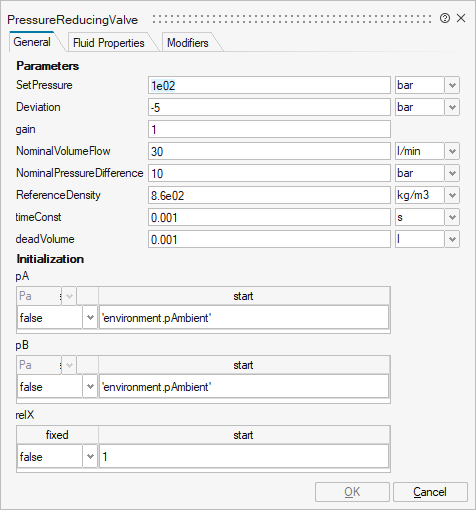Open the help icon in title bar

(x=445, y=18)
